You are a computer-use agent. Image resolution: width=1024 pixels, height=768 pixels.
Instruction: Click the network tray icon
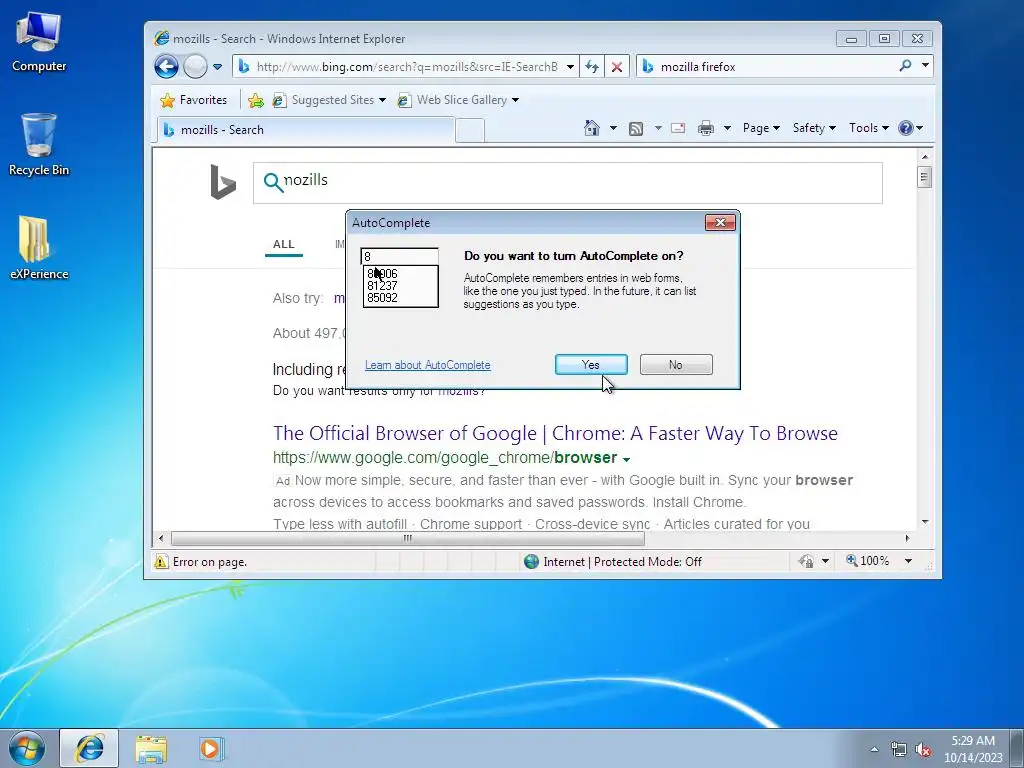click(899, 749)
